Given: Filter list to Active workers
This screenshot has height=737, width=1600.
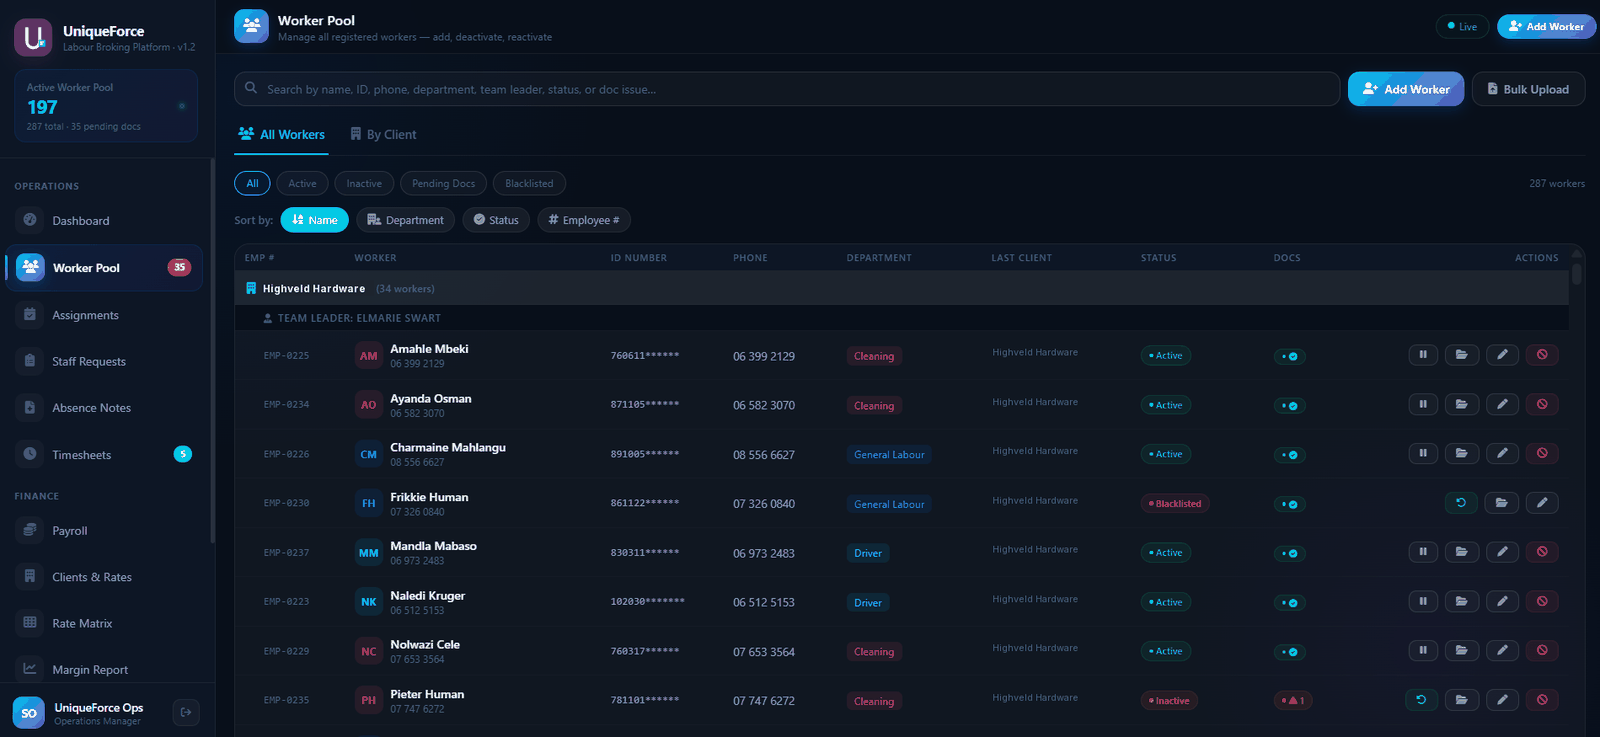Looking at the screenshot, I should tap(302, 184).
